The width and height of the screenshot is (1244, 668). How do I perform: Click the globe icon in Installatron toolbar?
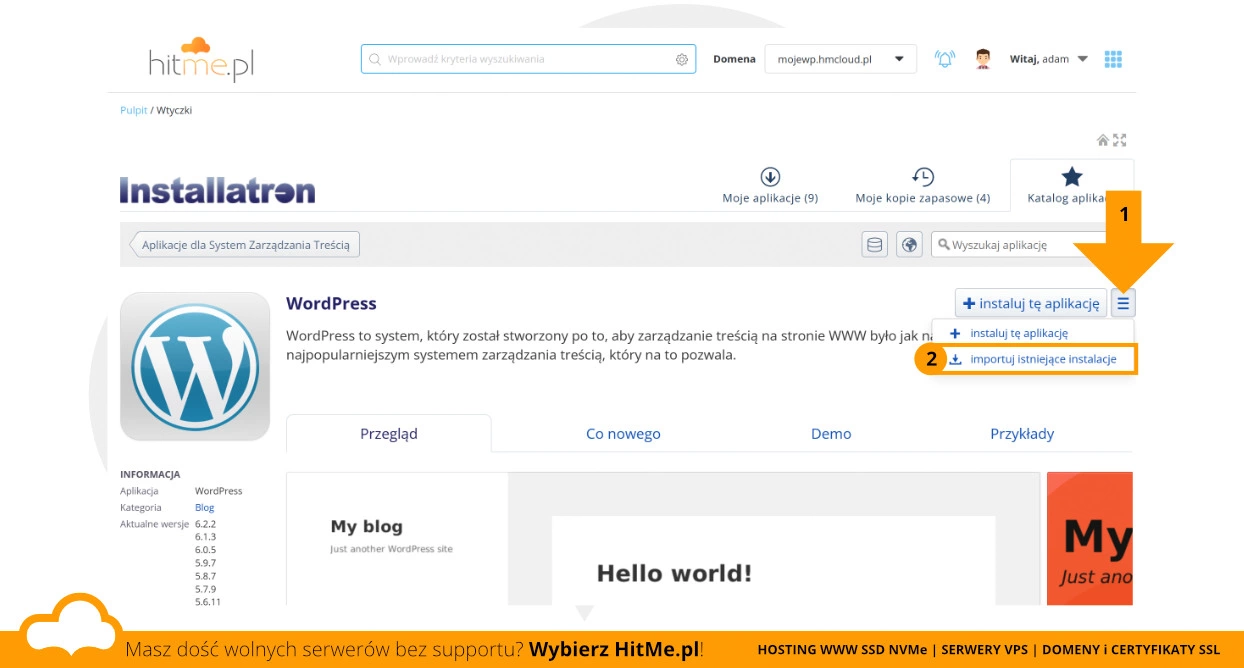coord(909,244)
